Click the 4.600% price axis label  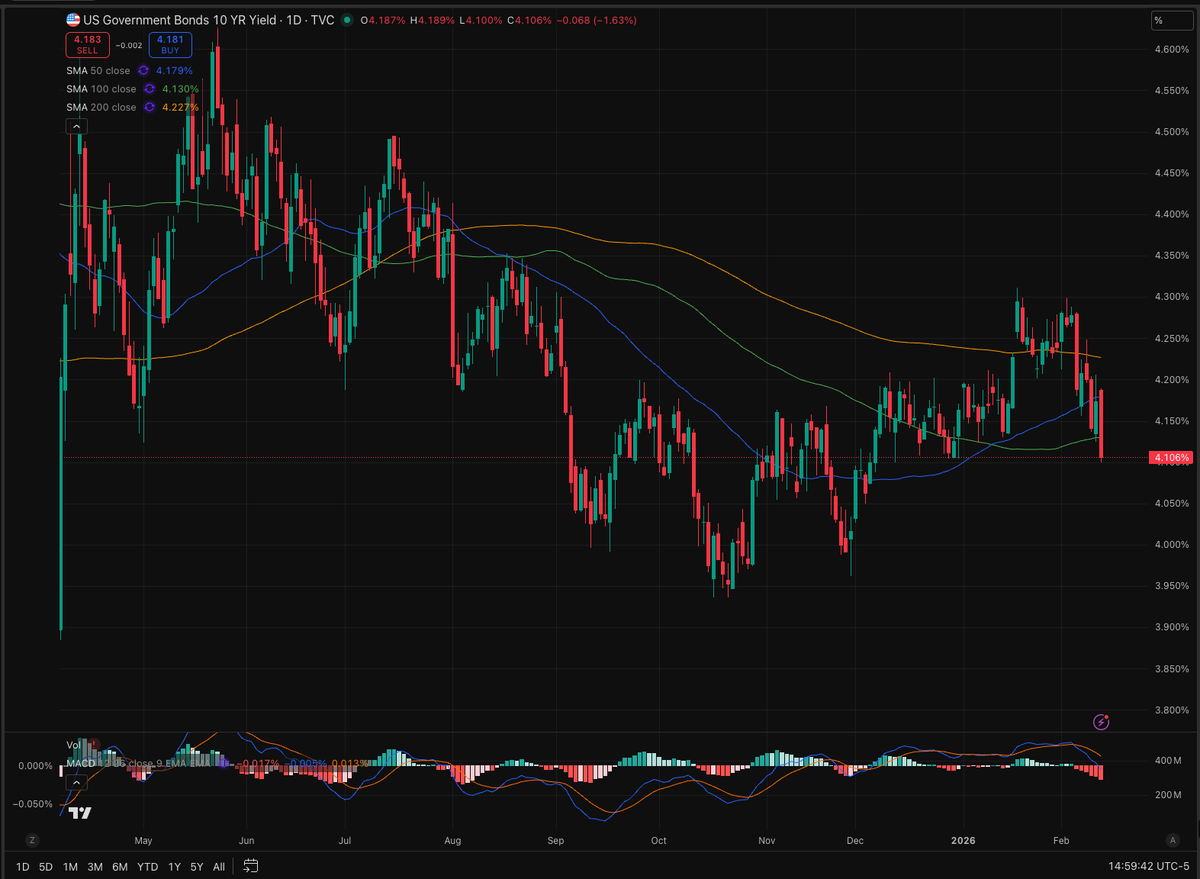pos(1172,49)
